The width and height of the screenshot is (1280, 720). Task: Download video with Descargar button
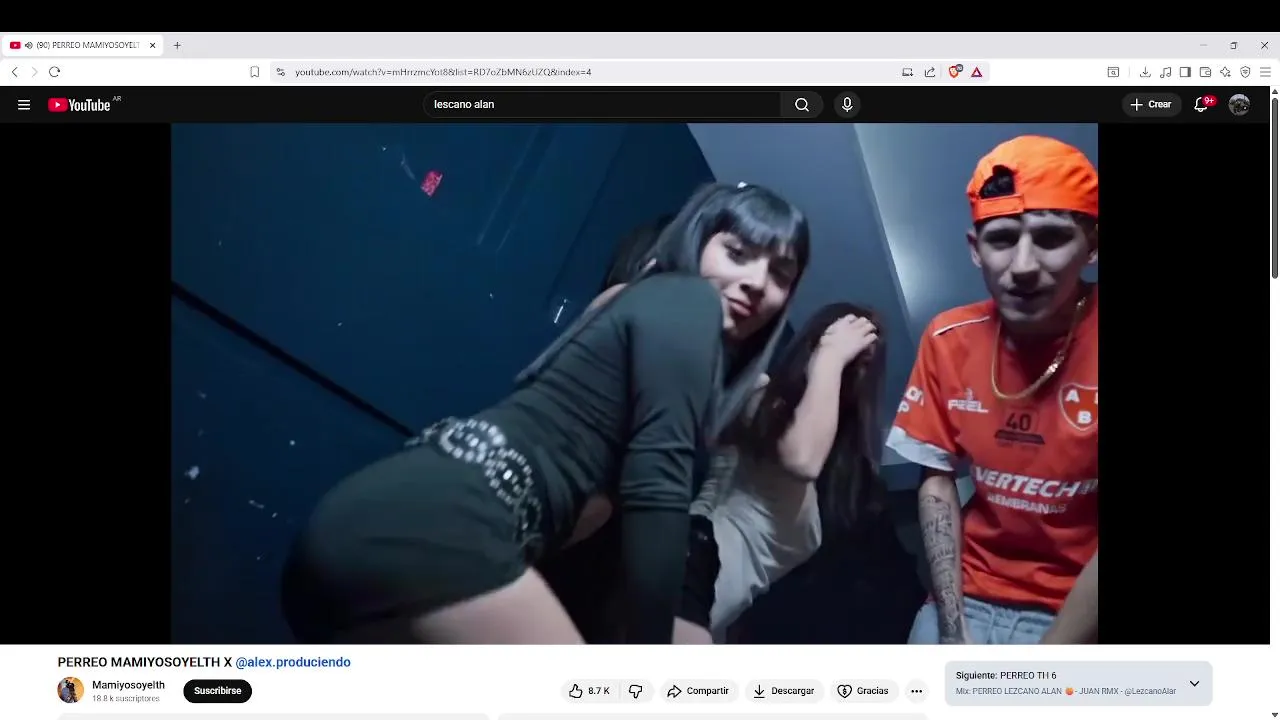point(783,691)
